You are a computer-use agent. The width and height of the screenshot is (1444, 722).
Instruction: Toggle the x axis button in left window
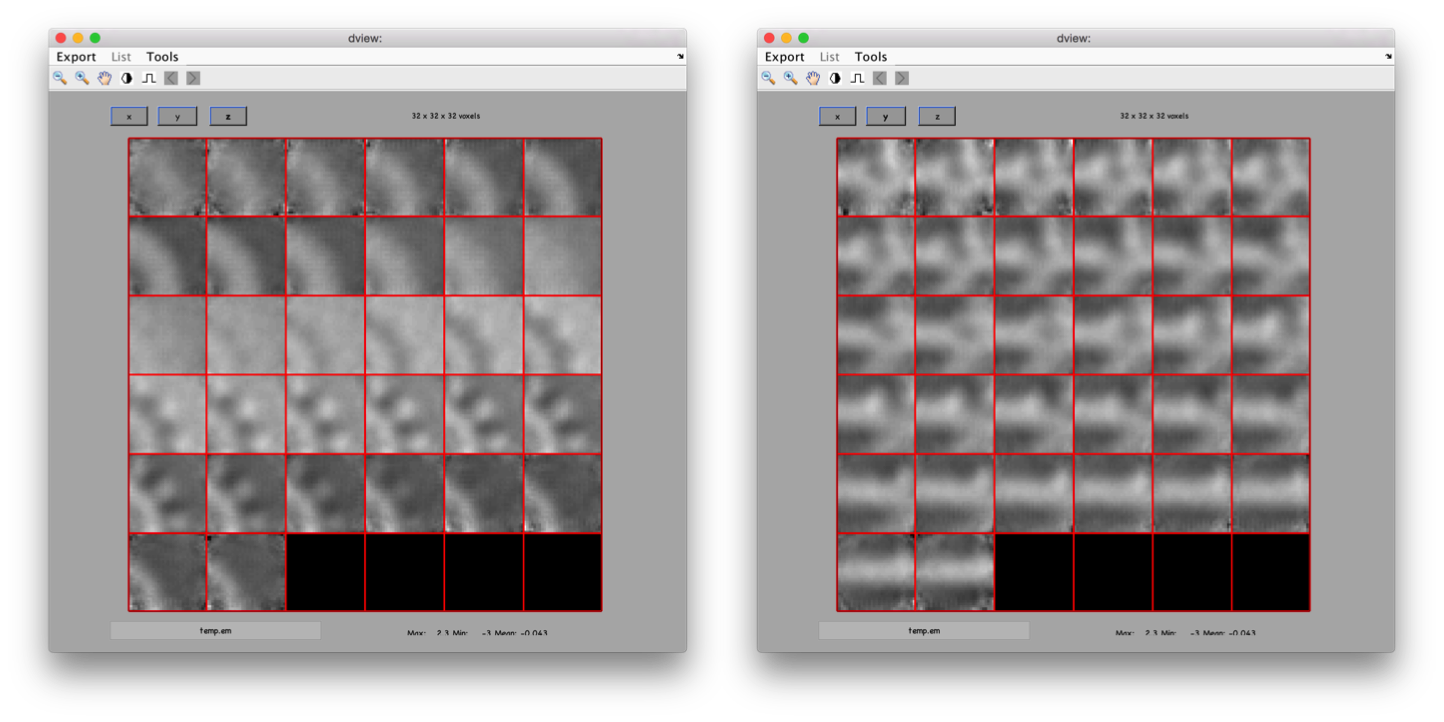point(129,116)
